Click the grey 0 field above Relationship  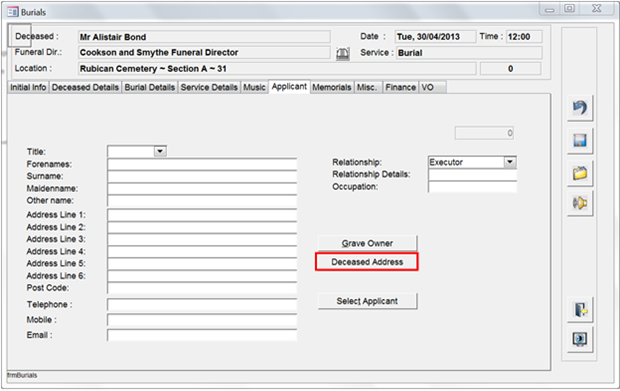pyautogui.click(x=484, y=133)
